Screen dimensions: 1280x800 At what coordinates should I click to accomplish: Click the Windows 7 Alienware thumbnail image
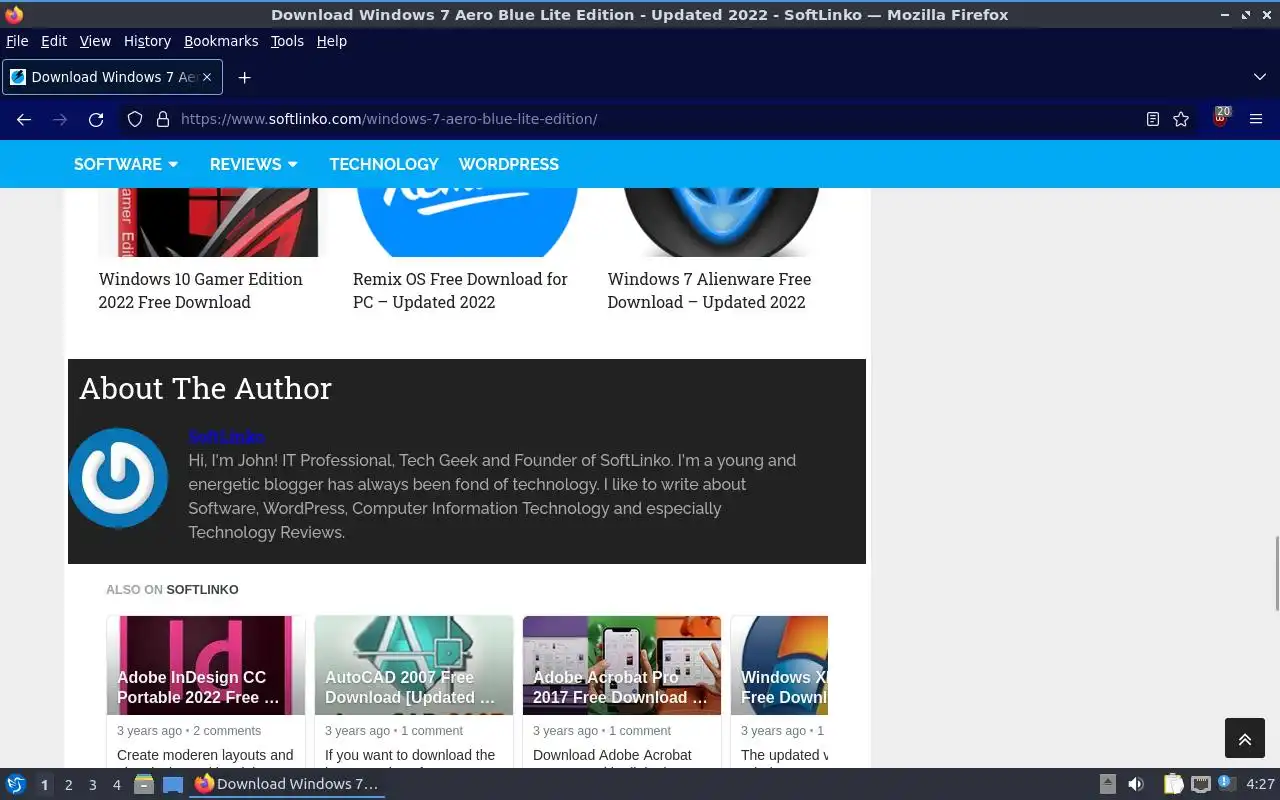tap(721, 222)
